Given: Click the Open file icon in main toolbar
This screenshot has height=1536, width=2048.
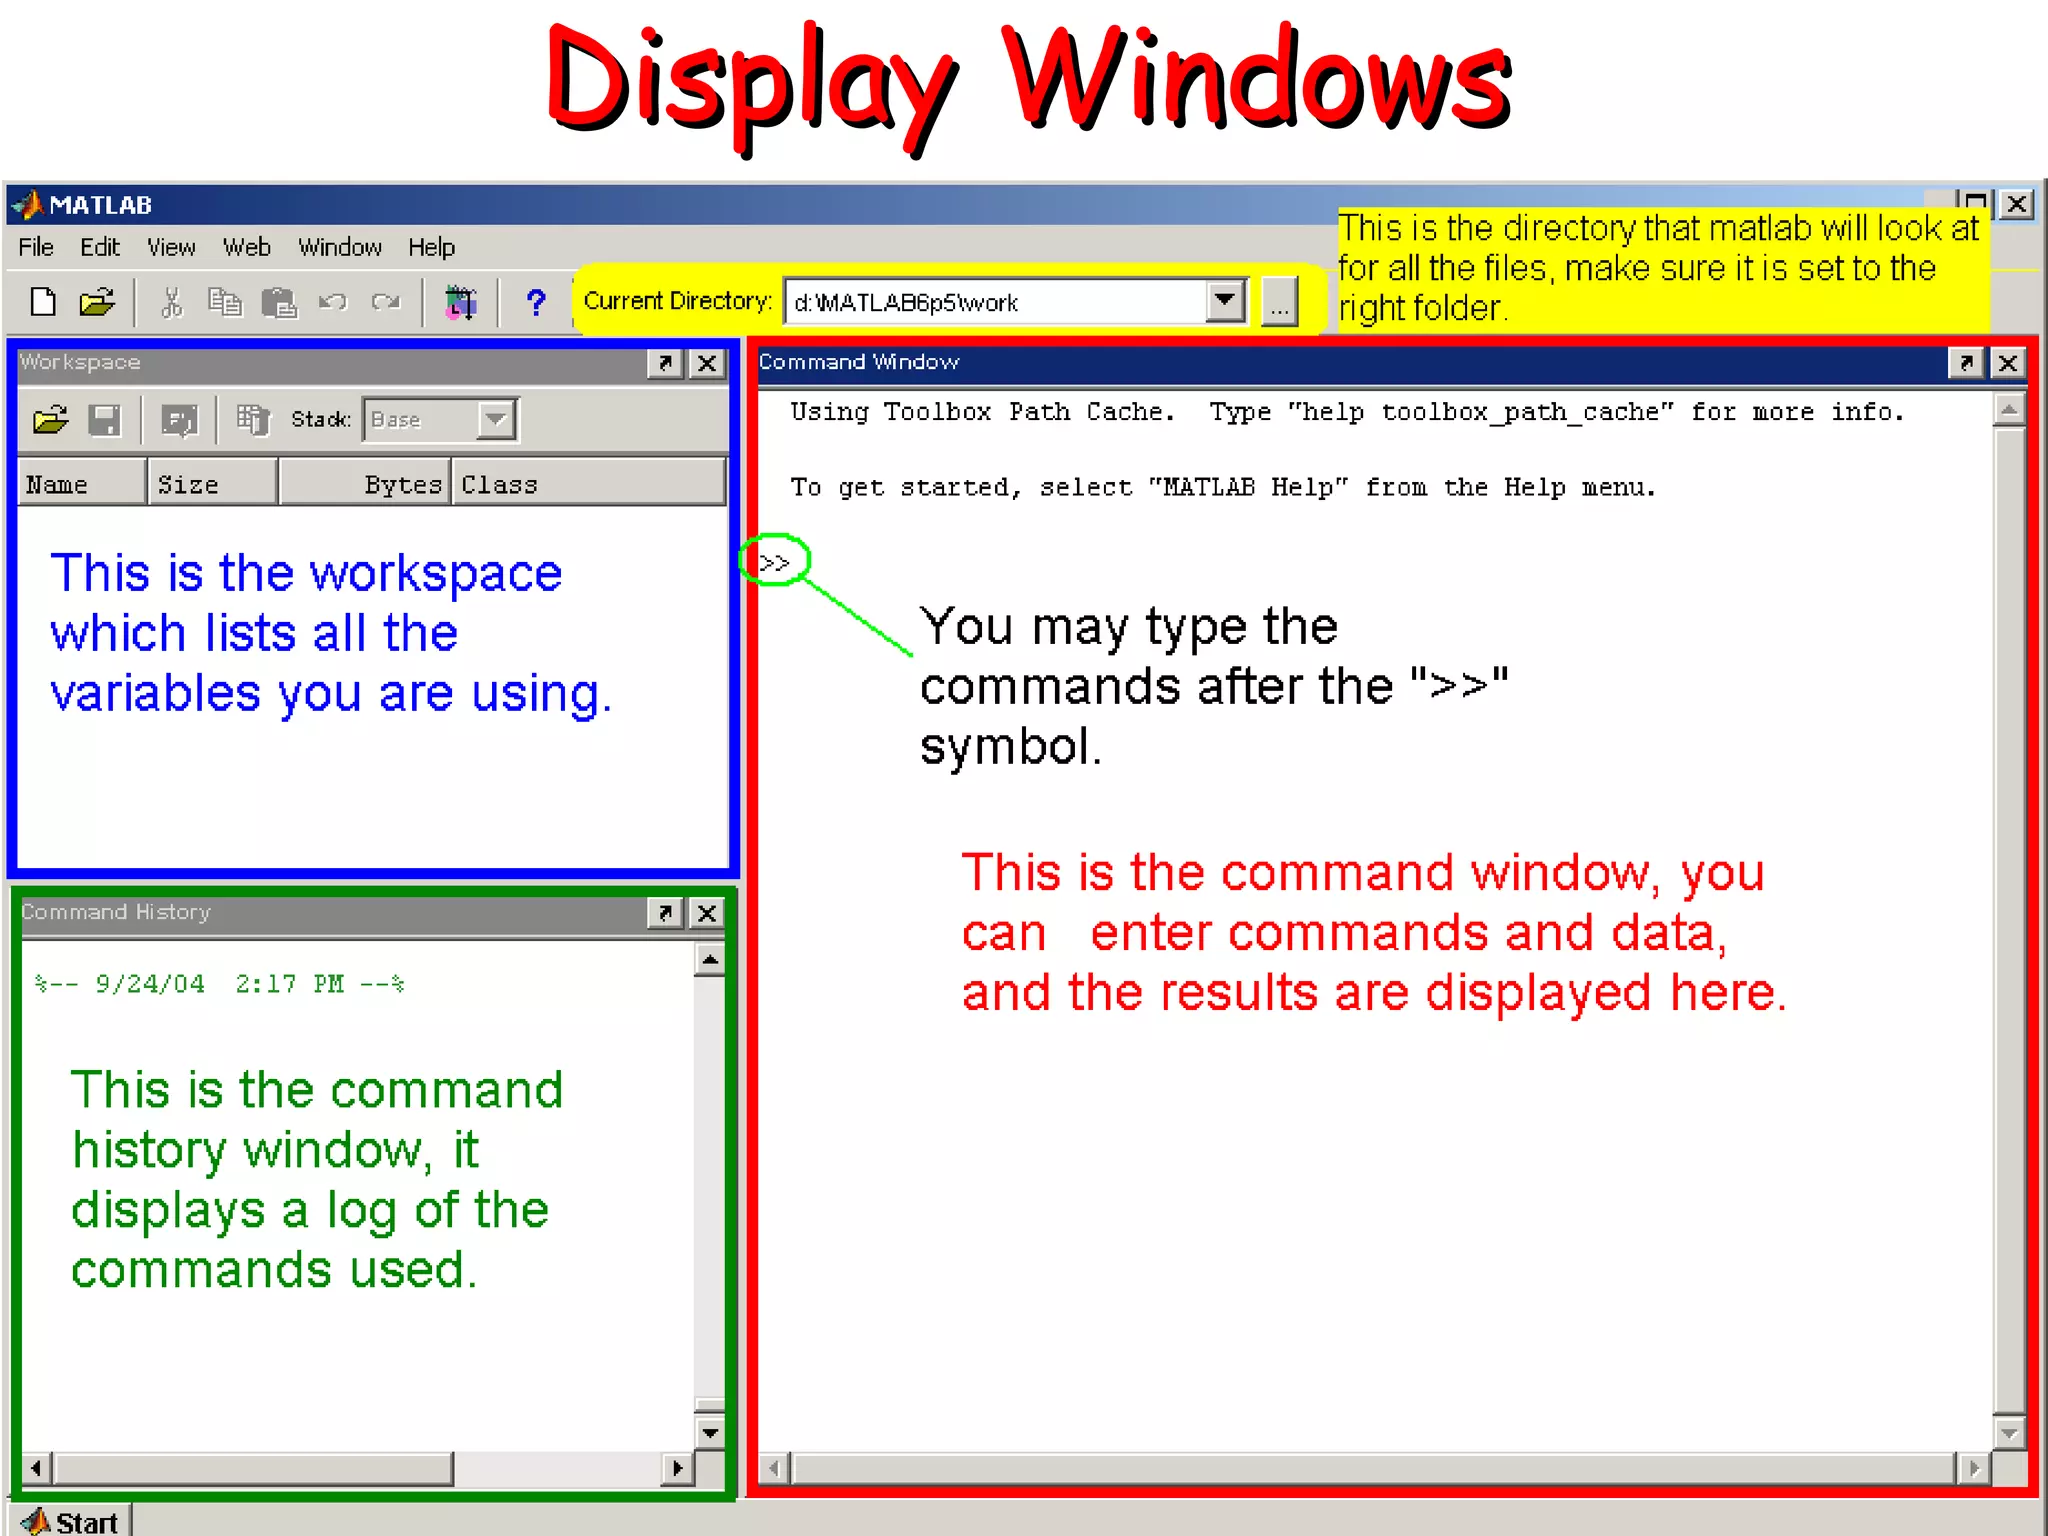Looking at the screenshot, I should tap(97, 301).
